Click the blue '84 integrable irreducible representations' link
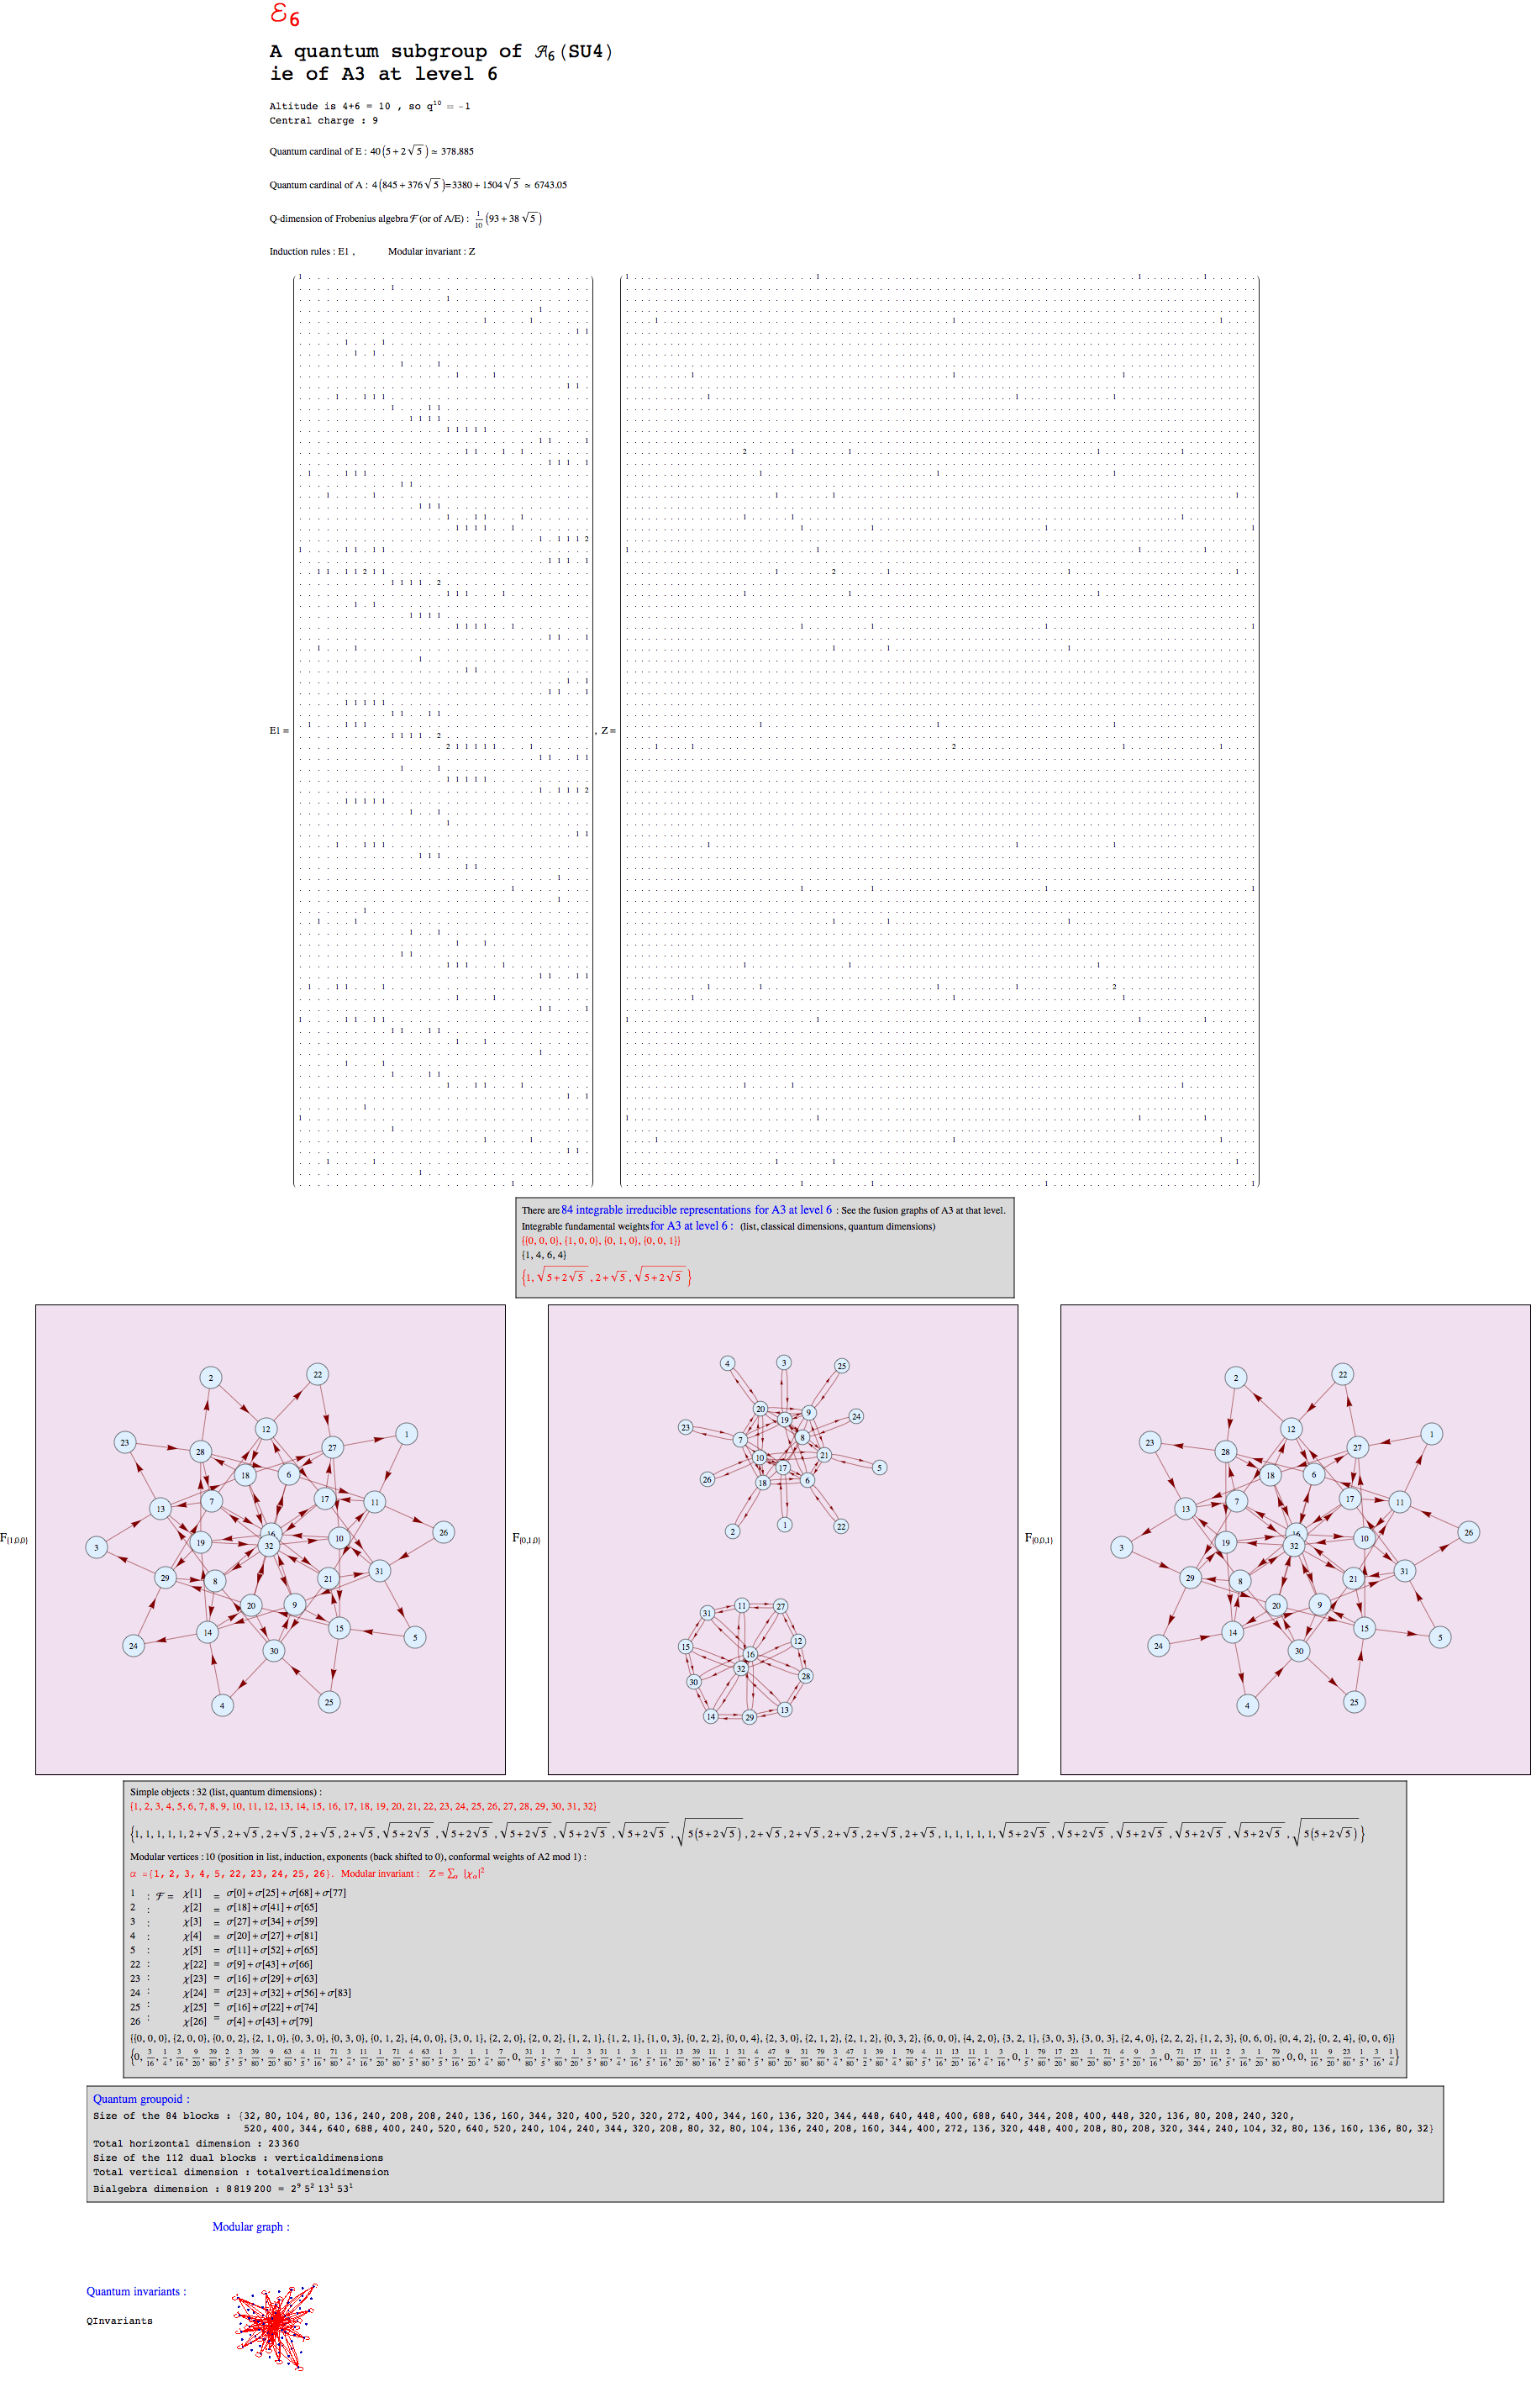 pyautogui.click(x=658, y=1210)
